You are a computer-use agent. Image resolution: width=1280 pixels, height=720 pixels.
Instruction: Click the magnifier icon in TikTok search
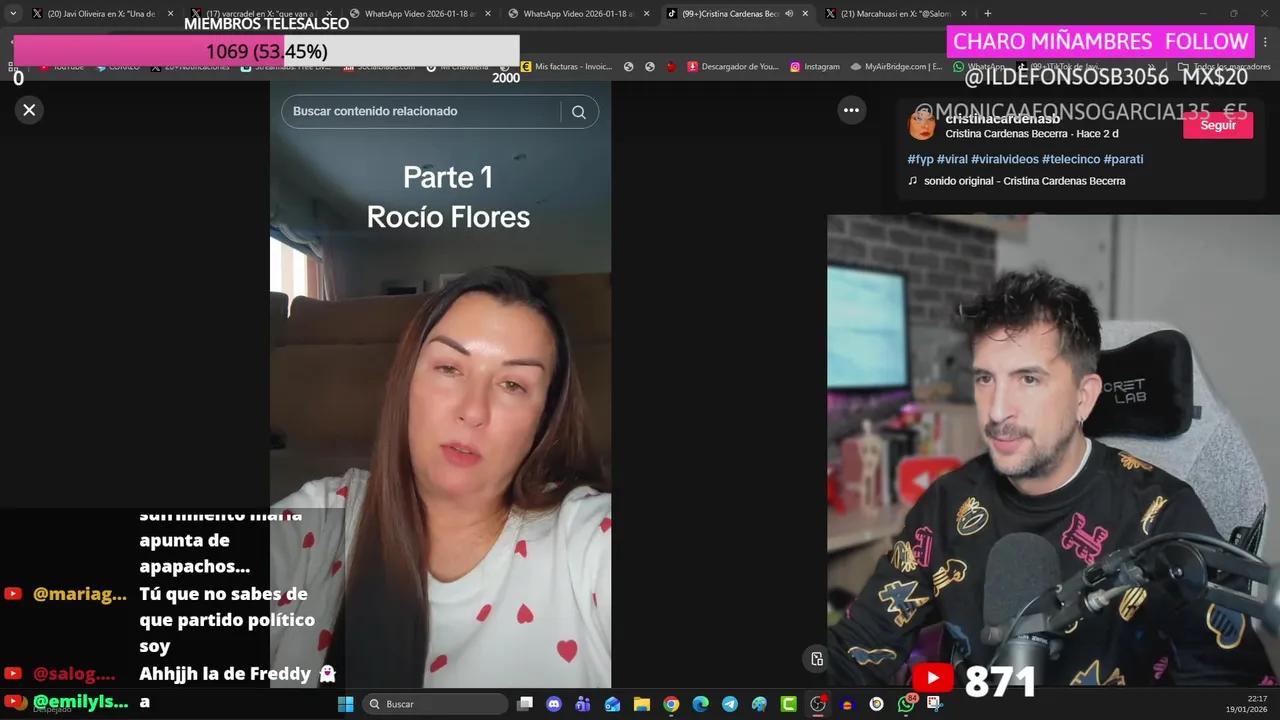click(579, 112)
